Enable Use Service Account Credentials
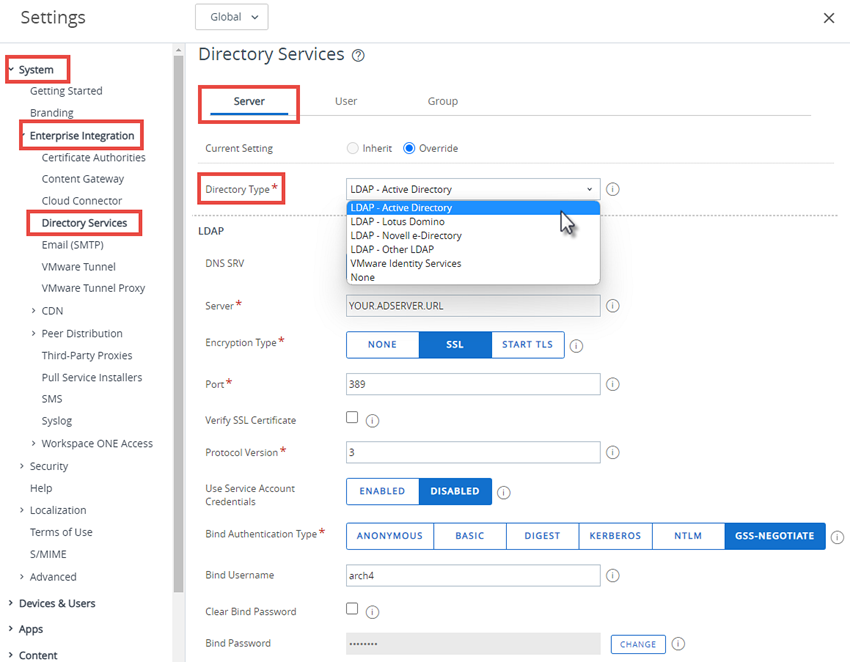Image resolution: width=850 pixels, height=662 pixels. tap(383, 491)
